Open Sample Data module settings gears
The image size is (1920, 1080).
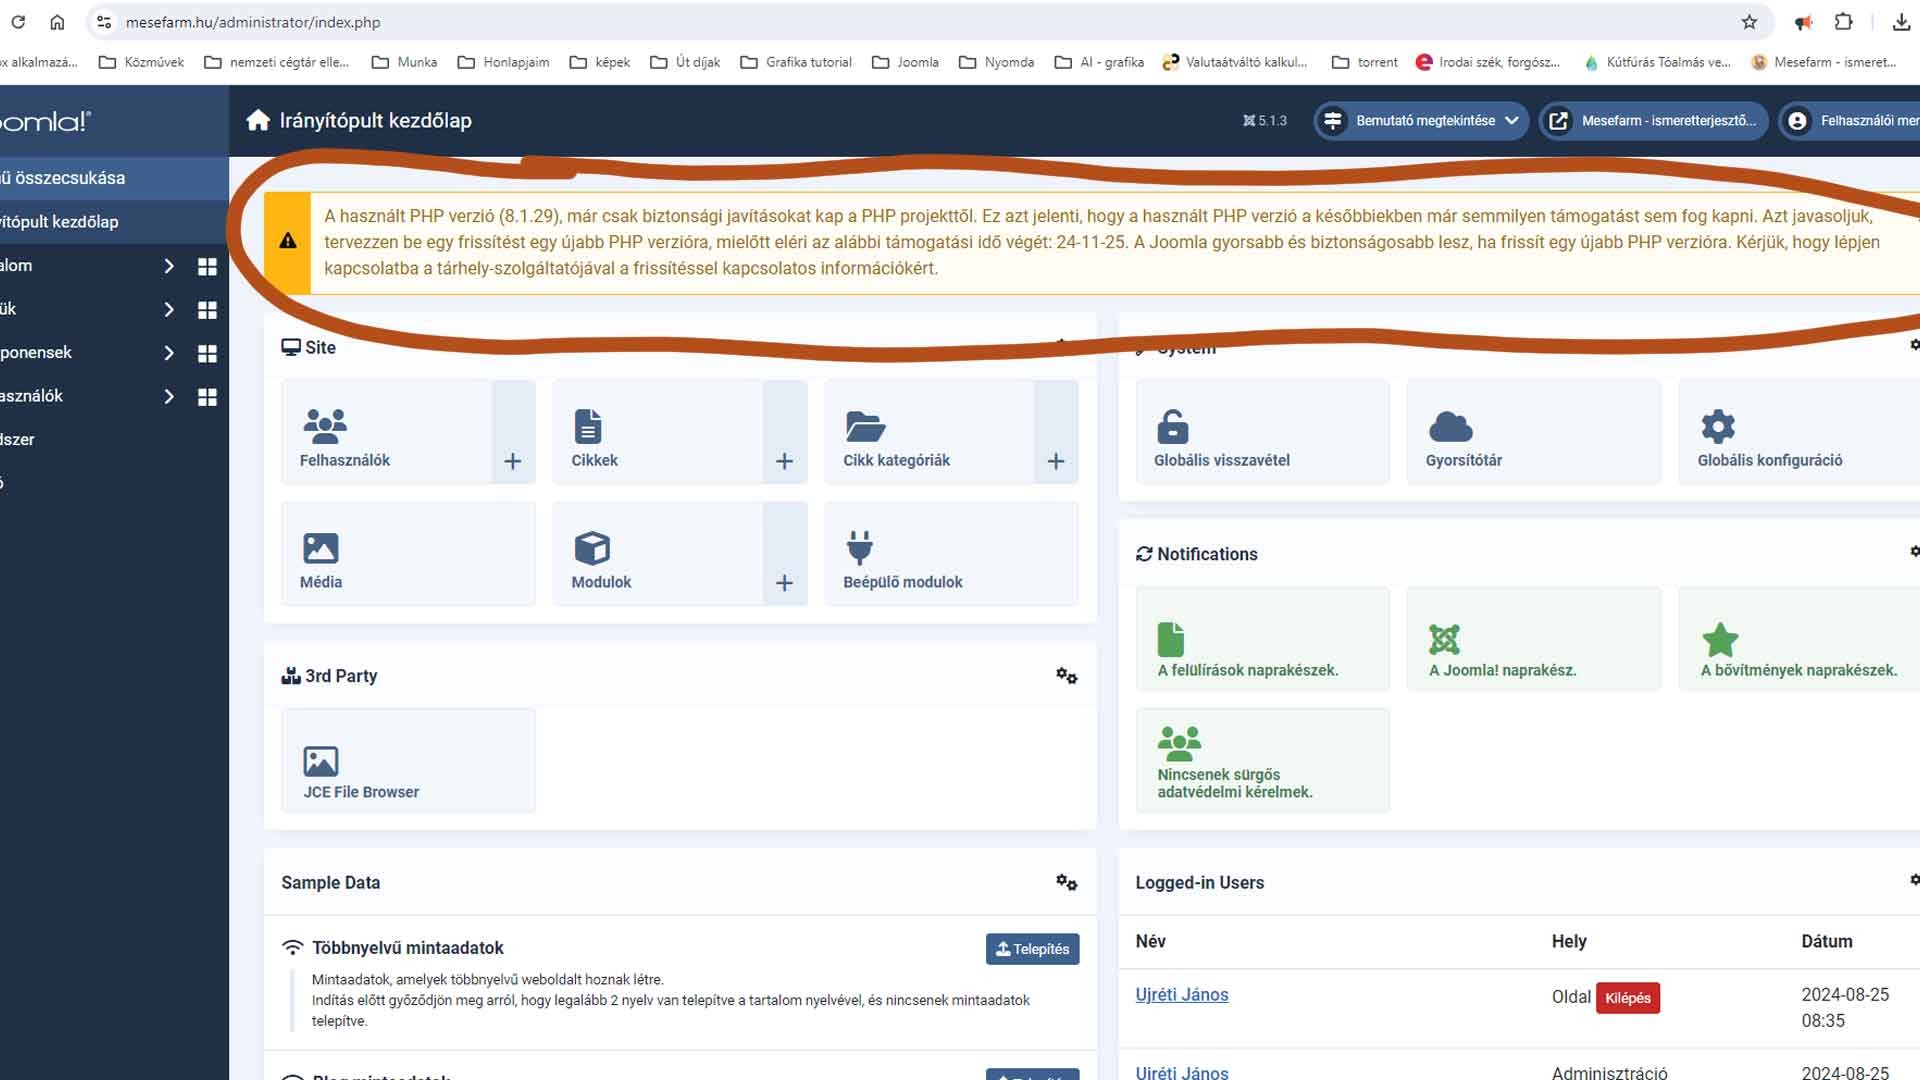[x=1066, y=882]
